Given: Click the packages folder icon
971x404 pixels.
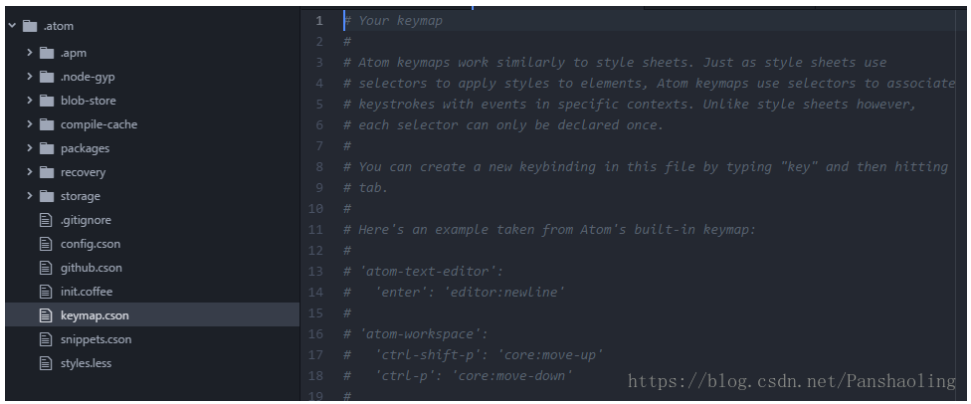Looking at the screenshot, I should (46, 149).
